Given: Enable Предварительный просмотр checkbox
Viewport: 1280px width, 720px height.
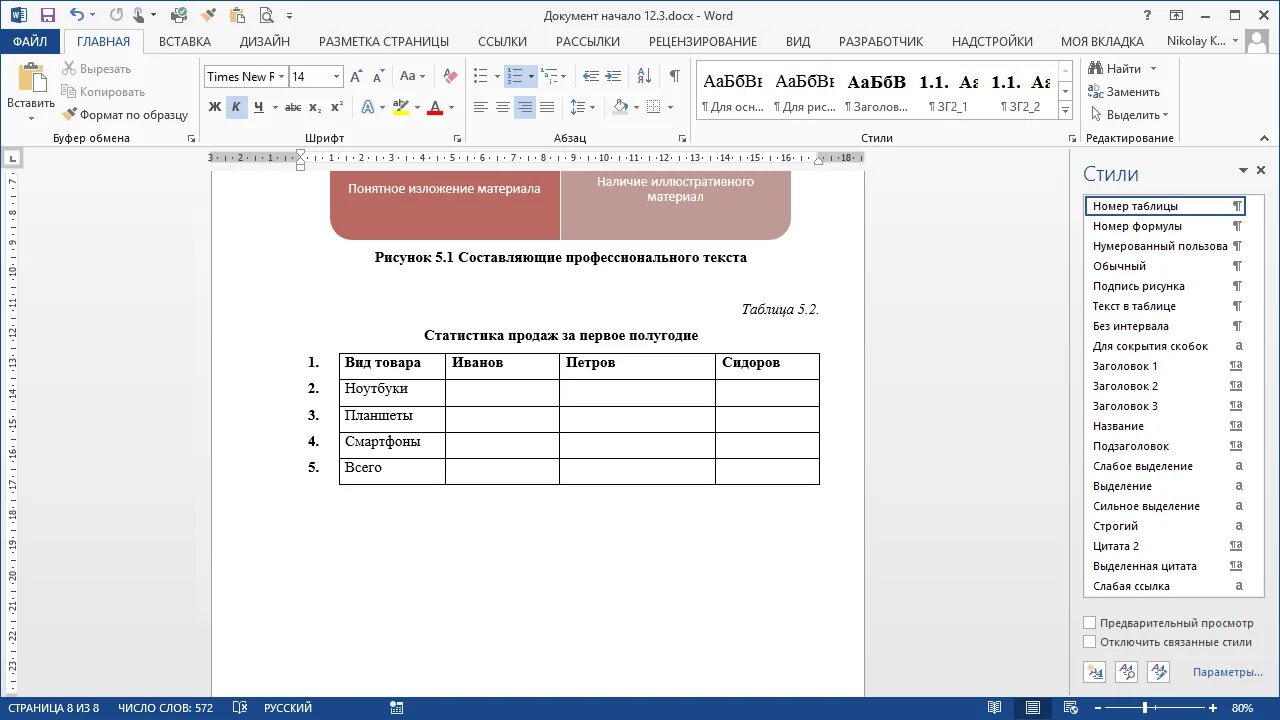Looking at the screenshot, I should click(x=1090, y=622).
